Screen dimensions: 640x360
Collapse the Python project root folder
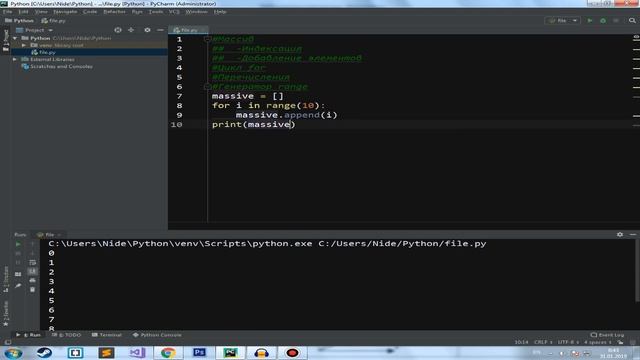click(x=15, y=38)
